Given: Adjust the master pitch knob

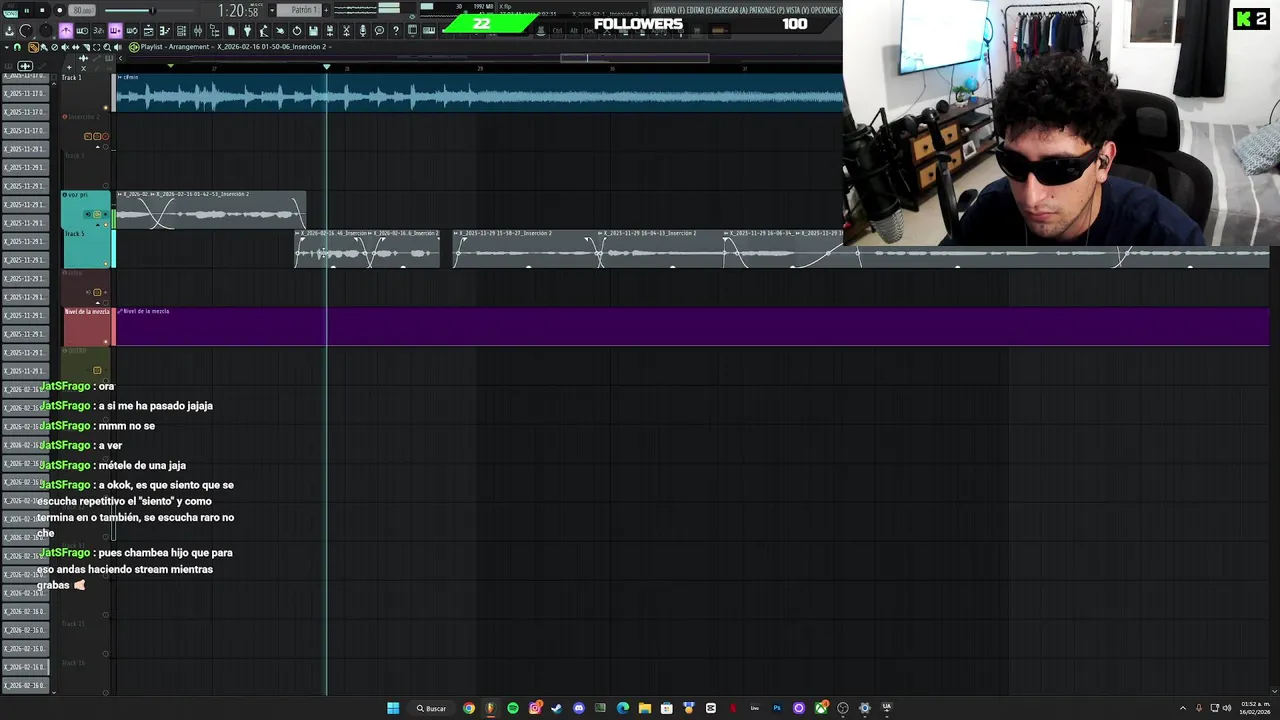Looking at the screenshot, I should [45, 31].
